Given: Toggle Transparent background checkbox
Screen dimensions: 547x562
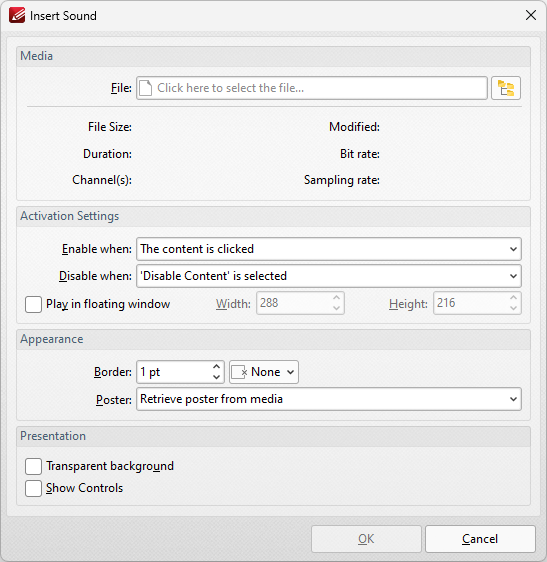Looking at the screenshot, I should 33,466.
